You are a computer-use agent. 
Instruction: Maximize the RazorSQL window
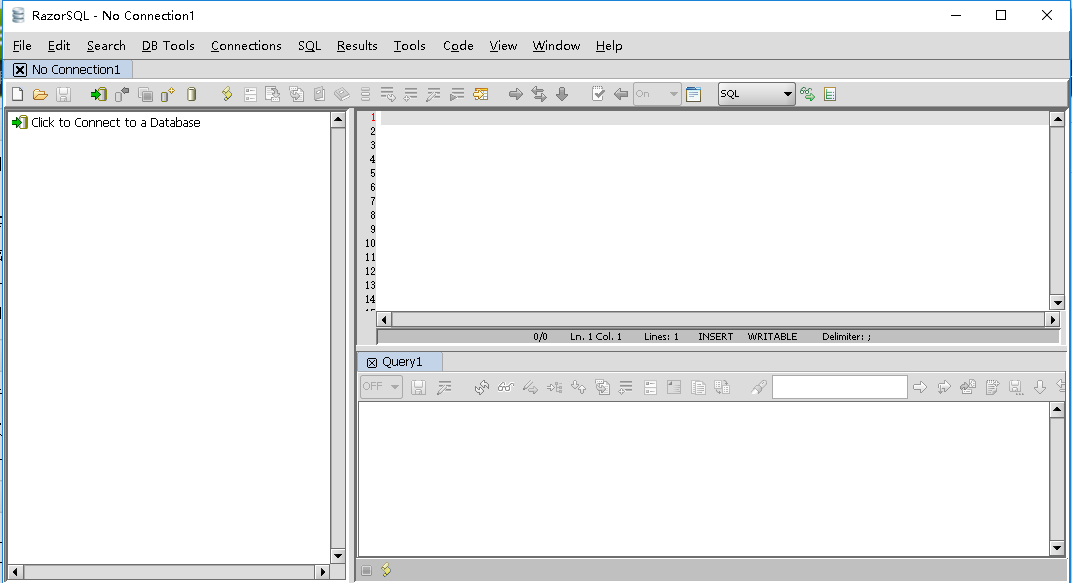(1001, 15)
